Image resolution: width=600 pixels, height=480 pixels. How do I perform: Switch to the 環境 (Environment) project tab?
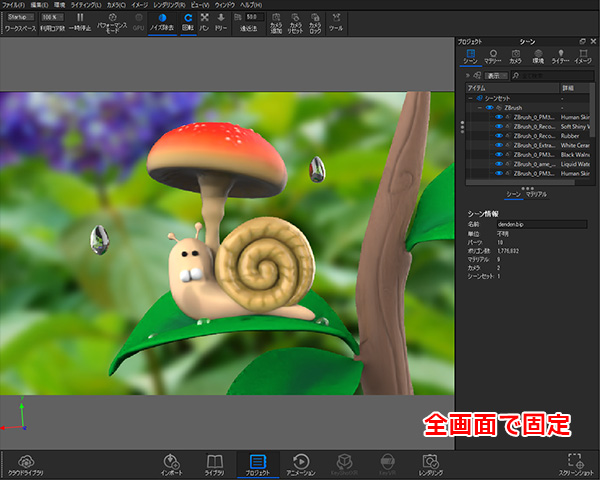[538, 55]
